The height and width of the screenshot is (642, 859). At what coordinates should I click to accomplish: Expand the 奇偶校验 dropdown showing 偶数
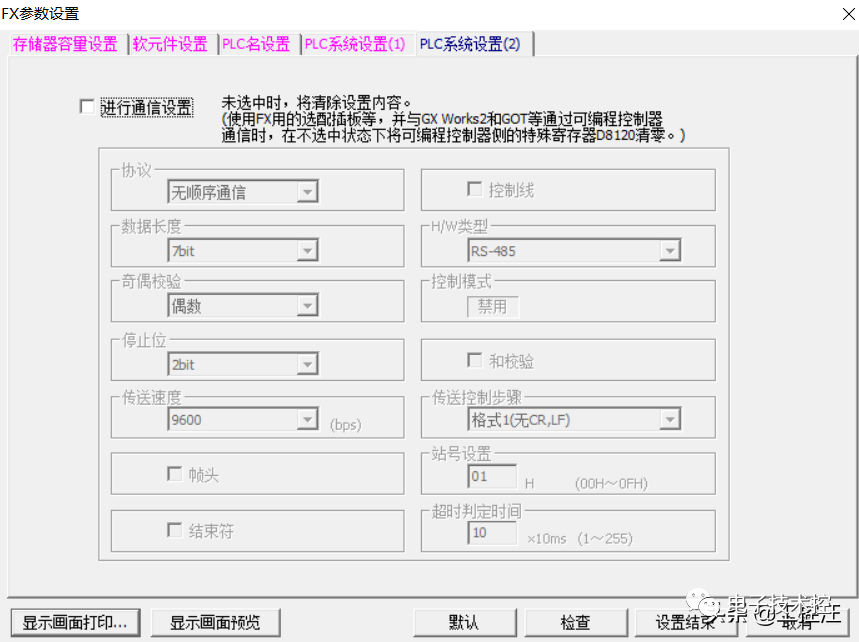tap(307, 305)
